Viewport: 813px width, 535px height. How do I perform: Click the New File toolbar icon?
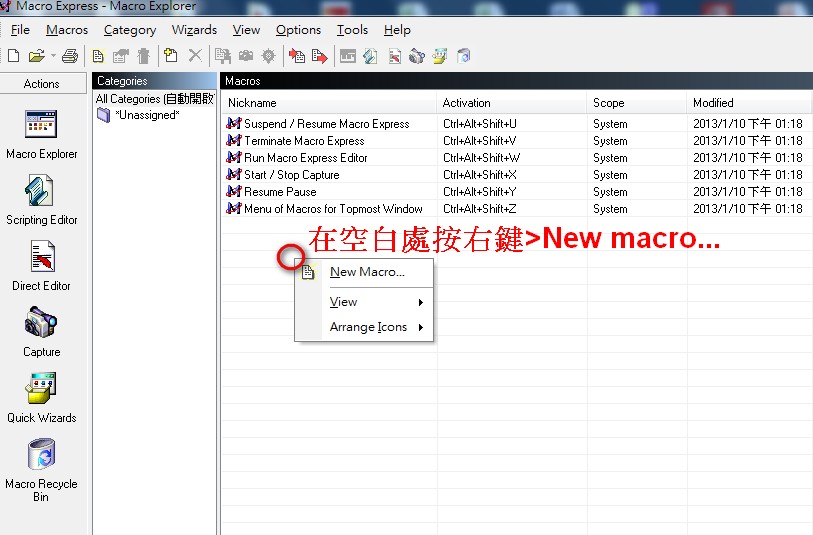[x=13, y=55]
